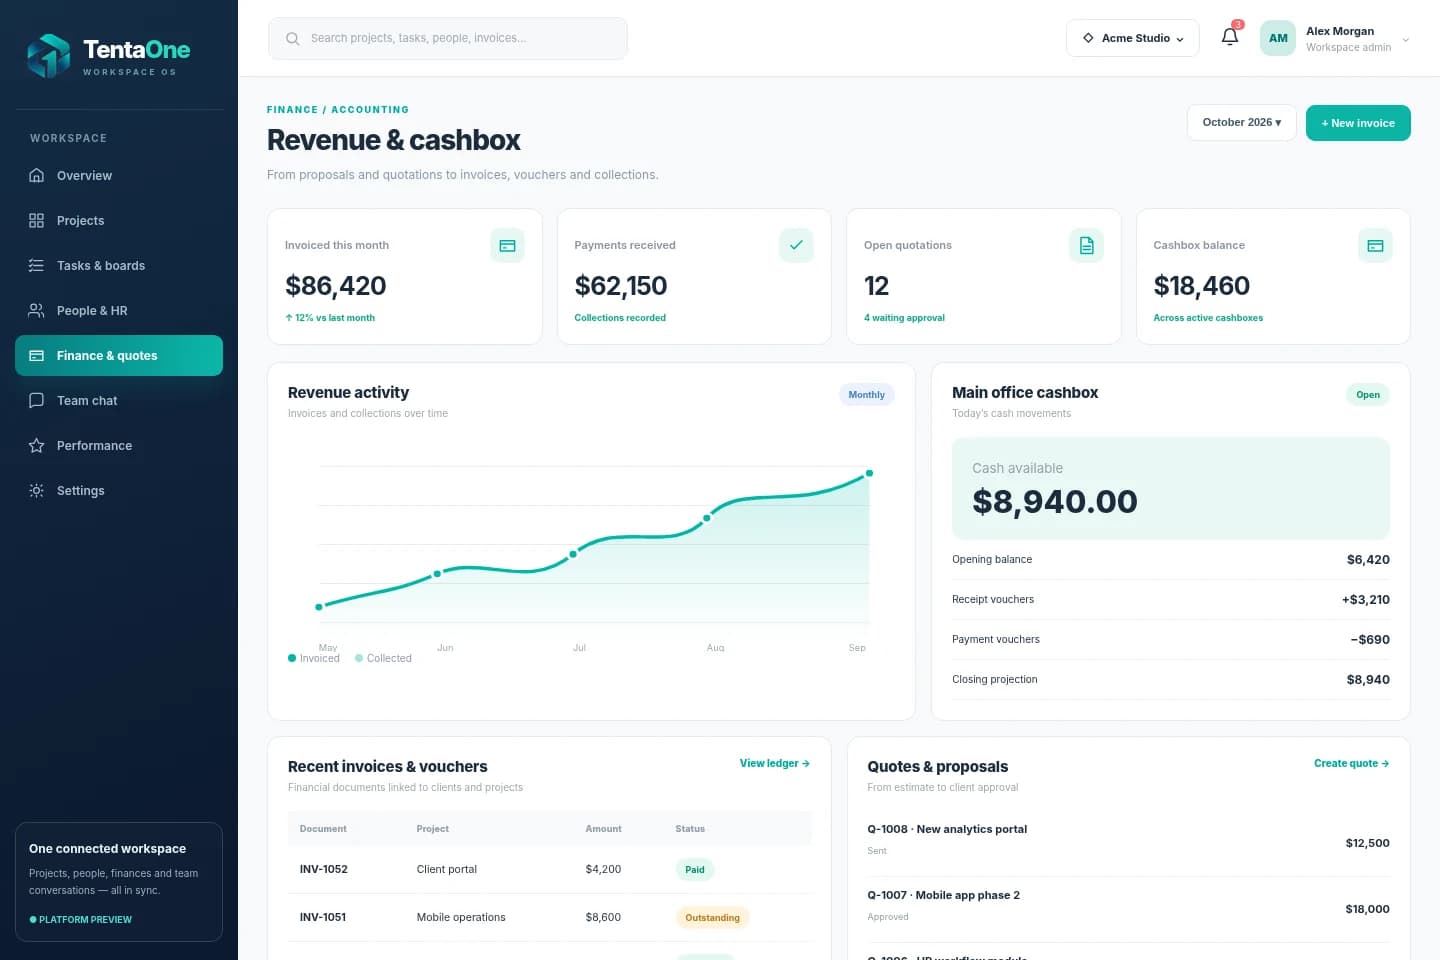The height and width of the screenshot is (960, 1440).
Task: Click the Open status badge on cashbox
Action: [1368, 394]
